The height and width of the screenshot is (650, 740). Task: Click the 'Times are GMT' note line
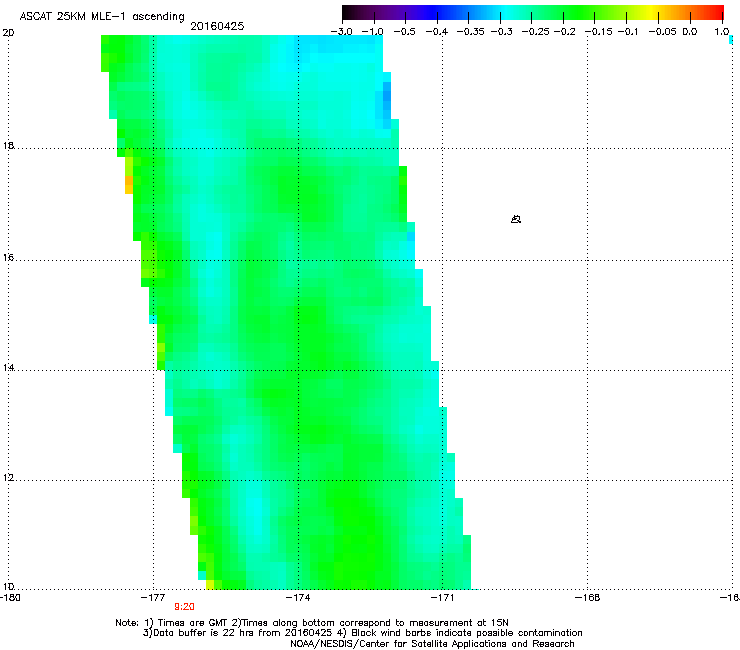[311, 623]
